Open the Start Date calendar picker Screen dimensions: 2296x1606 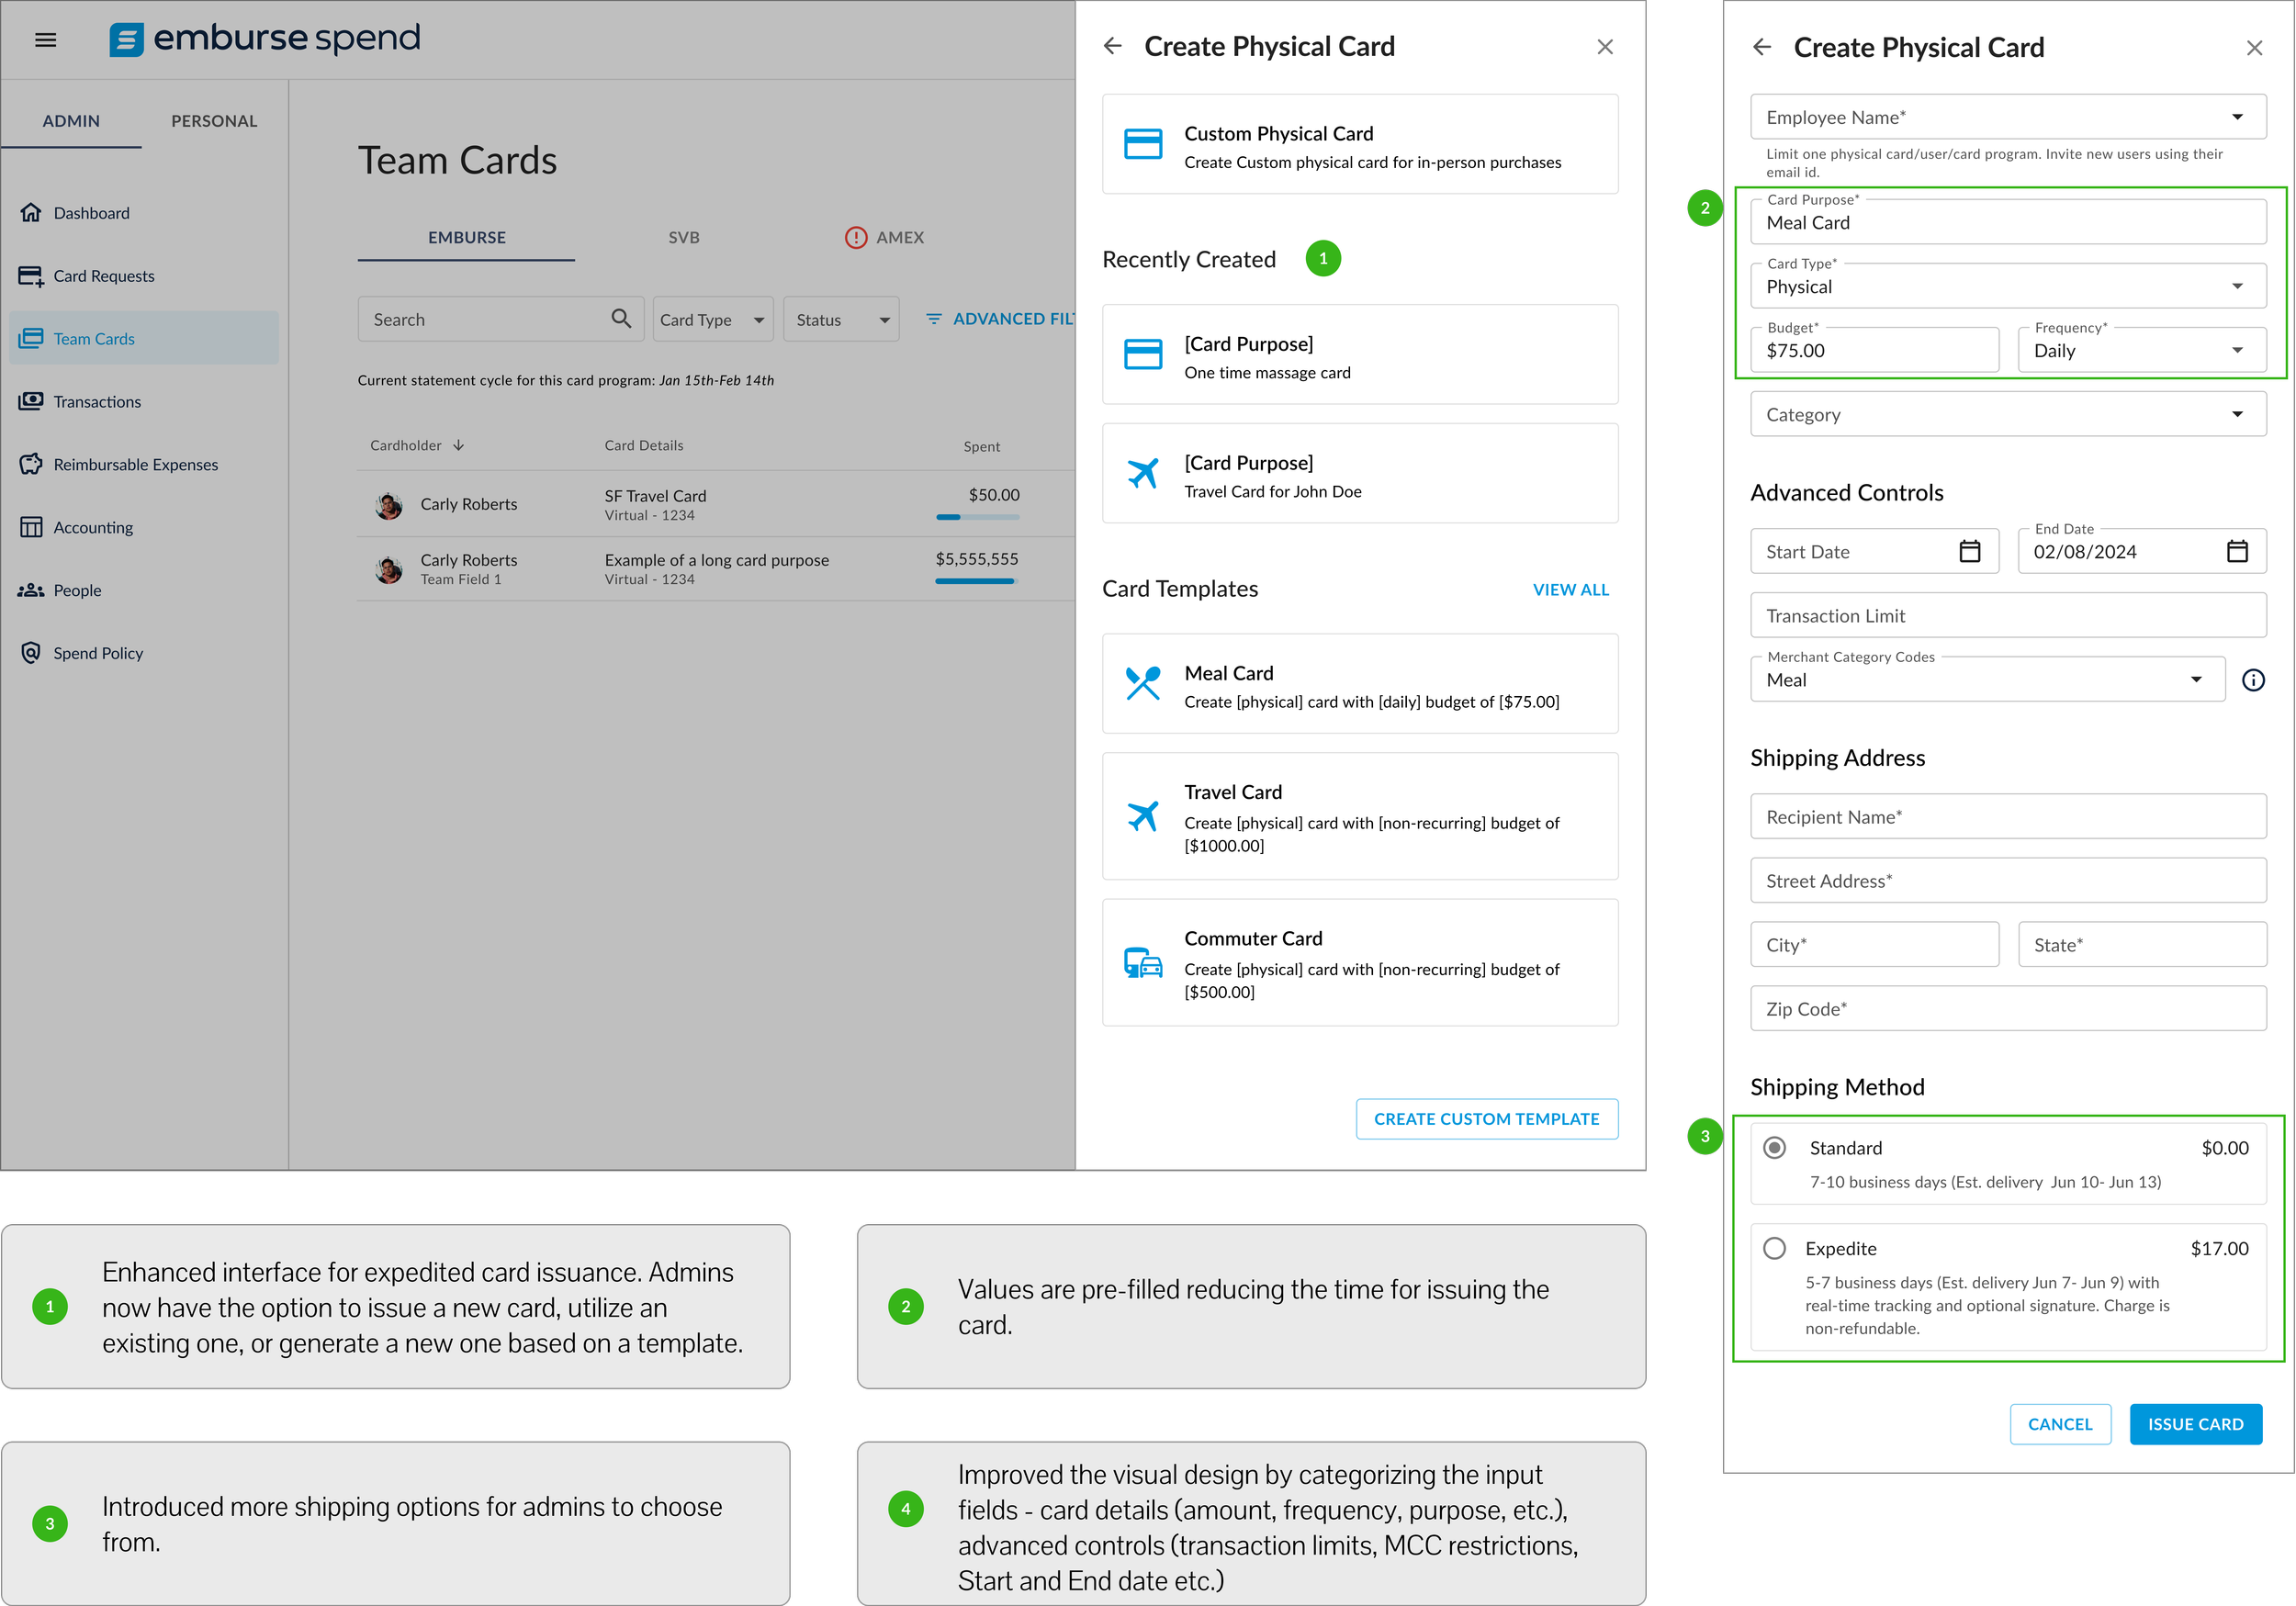coord(1969,551)
